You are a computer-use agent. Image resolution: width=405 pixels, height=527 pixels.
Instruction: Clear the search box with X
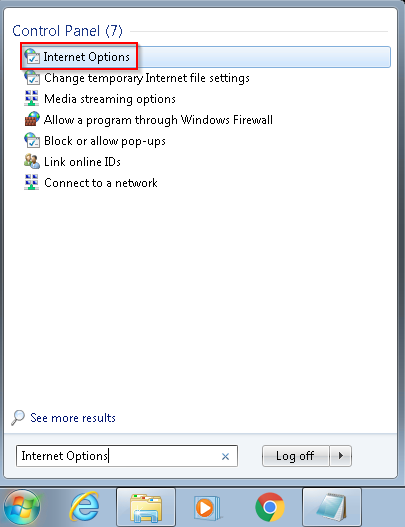point(225,456)
